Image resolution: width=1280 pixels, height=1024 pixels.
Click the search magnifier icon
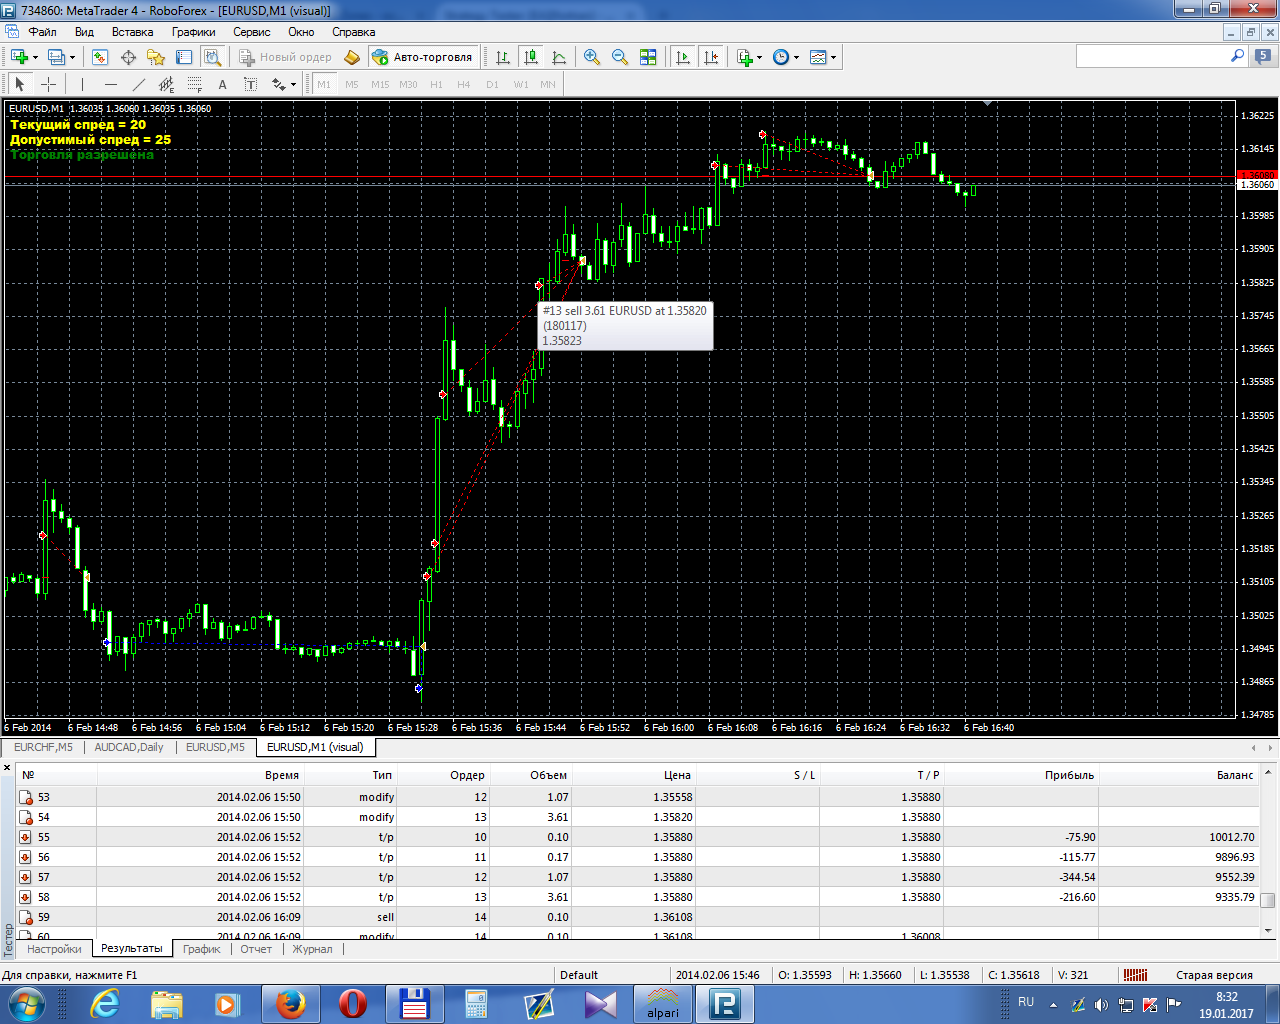(x=1237, y=57)
